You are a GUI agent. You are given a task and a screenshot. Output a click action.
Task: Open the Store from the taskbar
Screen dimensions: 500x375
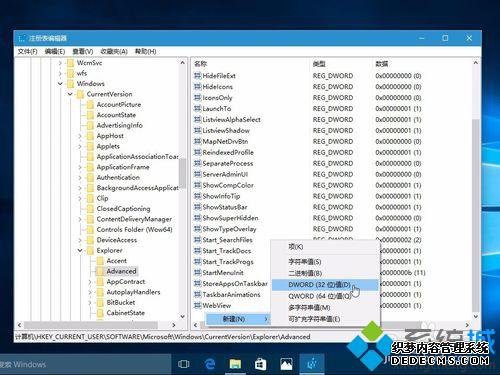click(260, 364)
